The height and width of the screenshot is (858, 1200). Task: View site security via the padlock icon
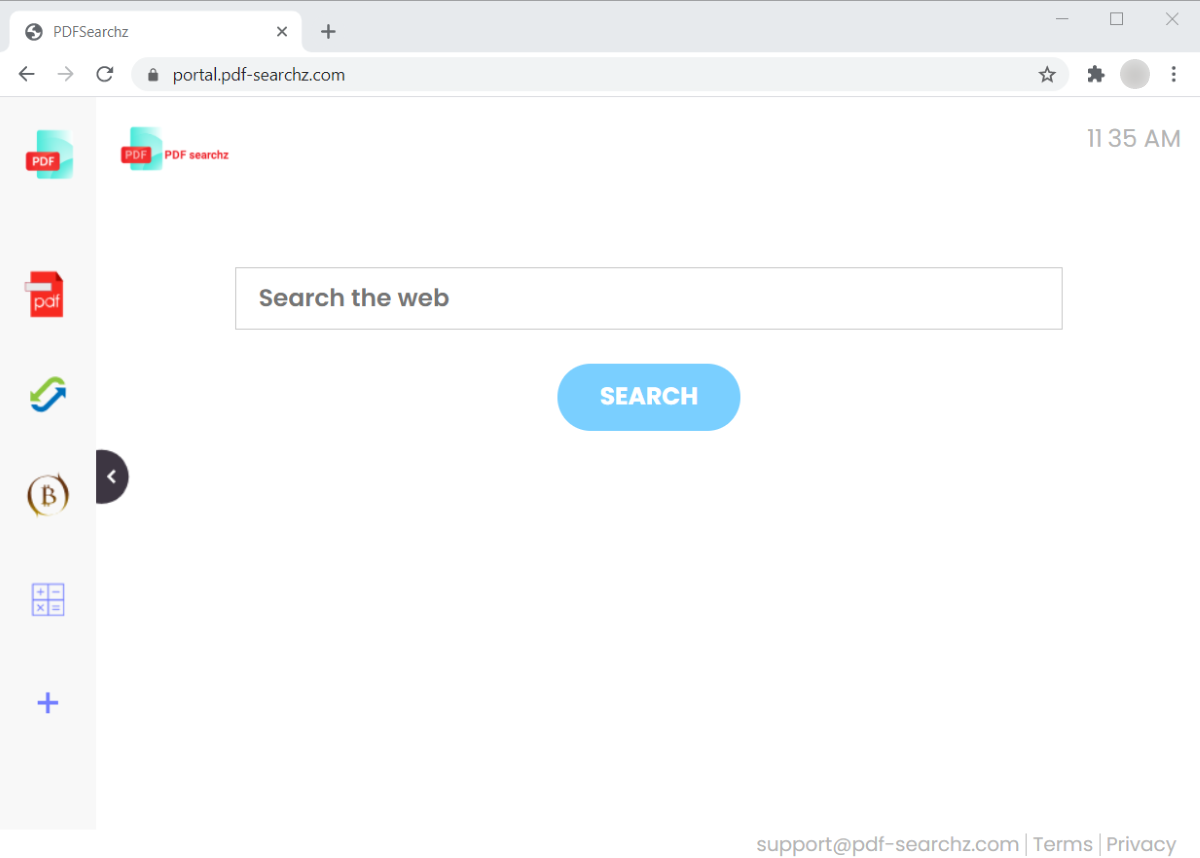click(152, 74)
